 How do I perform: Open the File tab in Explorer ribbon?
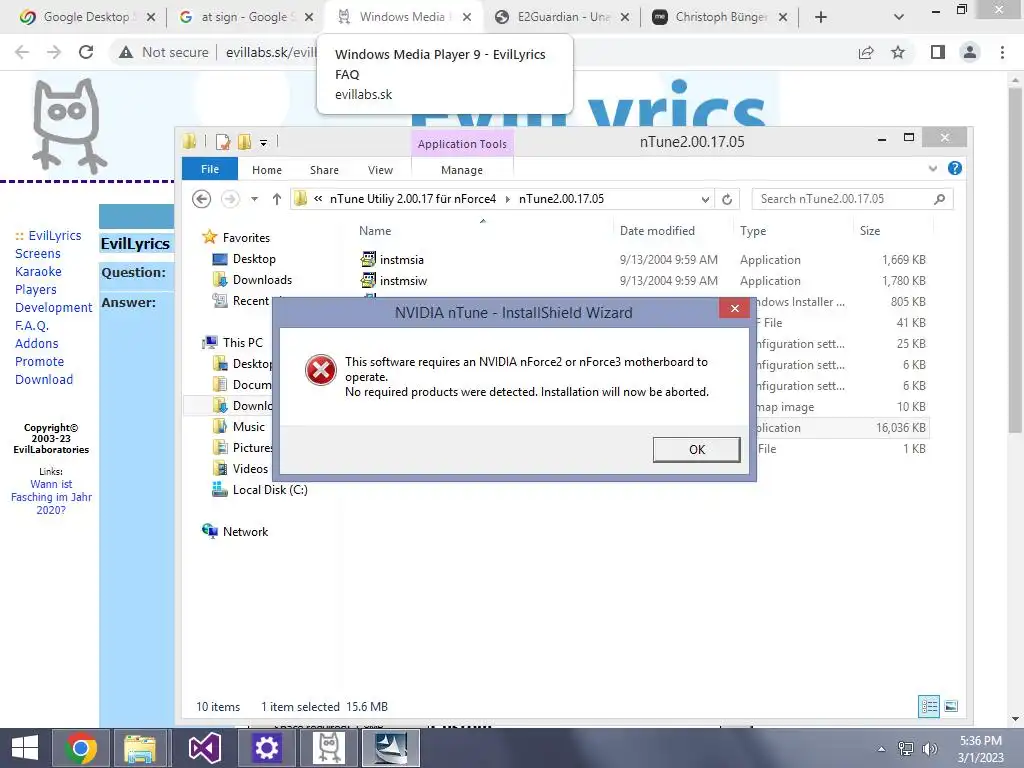click(210, 169)
